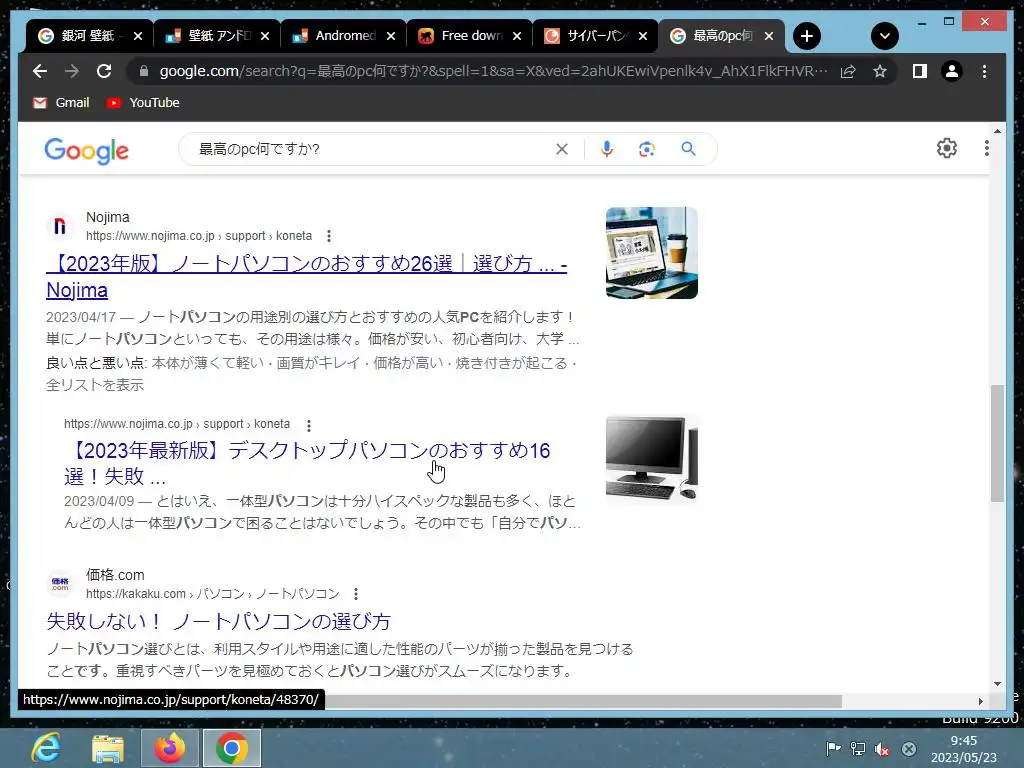The image size is (1024, 768).
Task: Open the taskbar clock and date
Action: coord(964,749)
